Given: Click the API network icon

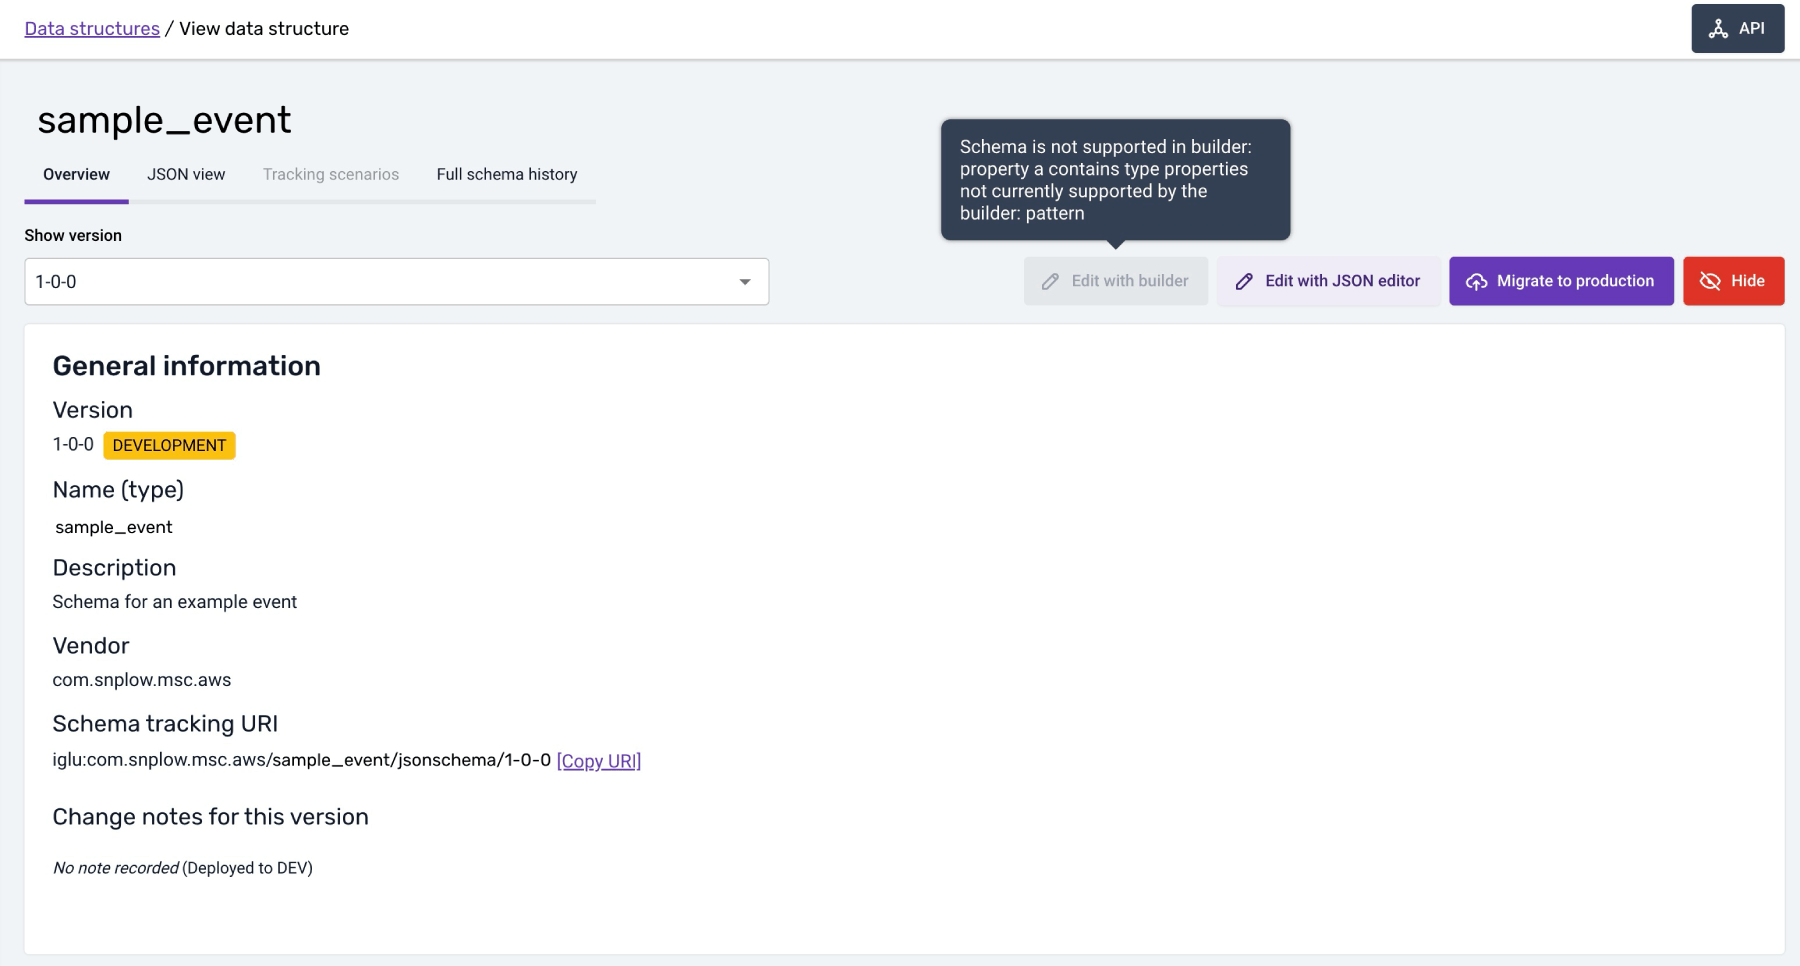Looking at the screenshot, I should coord(1718,29).
